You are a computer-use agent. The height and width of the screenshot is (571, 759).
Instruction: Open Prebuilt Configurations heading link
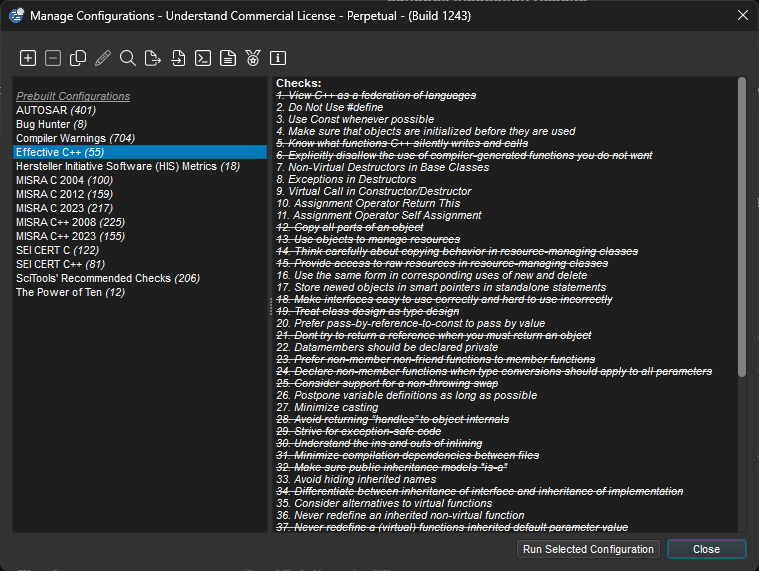(x=73, y=96)
